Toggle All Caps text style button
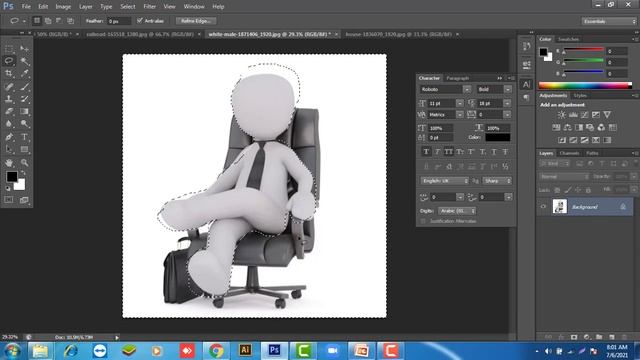 [x=449, y=152]
